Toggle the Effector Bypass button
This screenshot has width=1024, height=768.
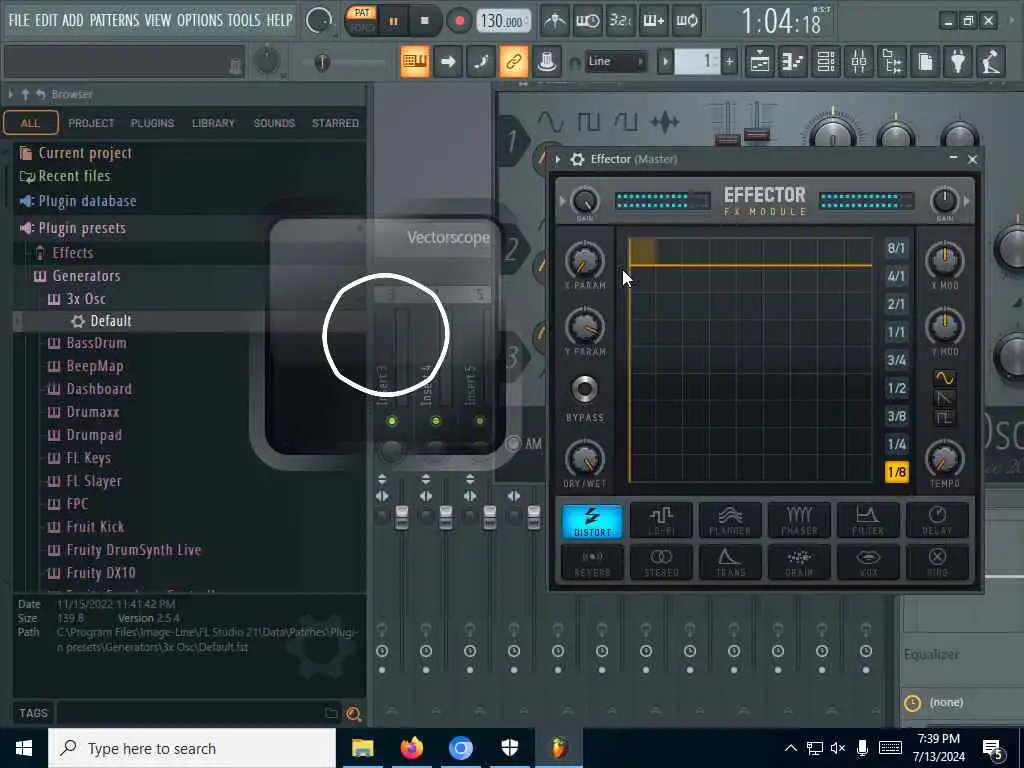pos(584,389)
